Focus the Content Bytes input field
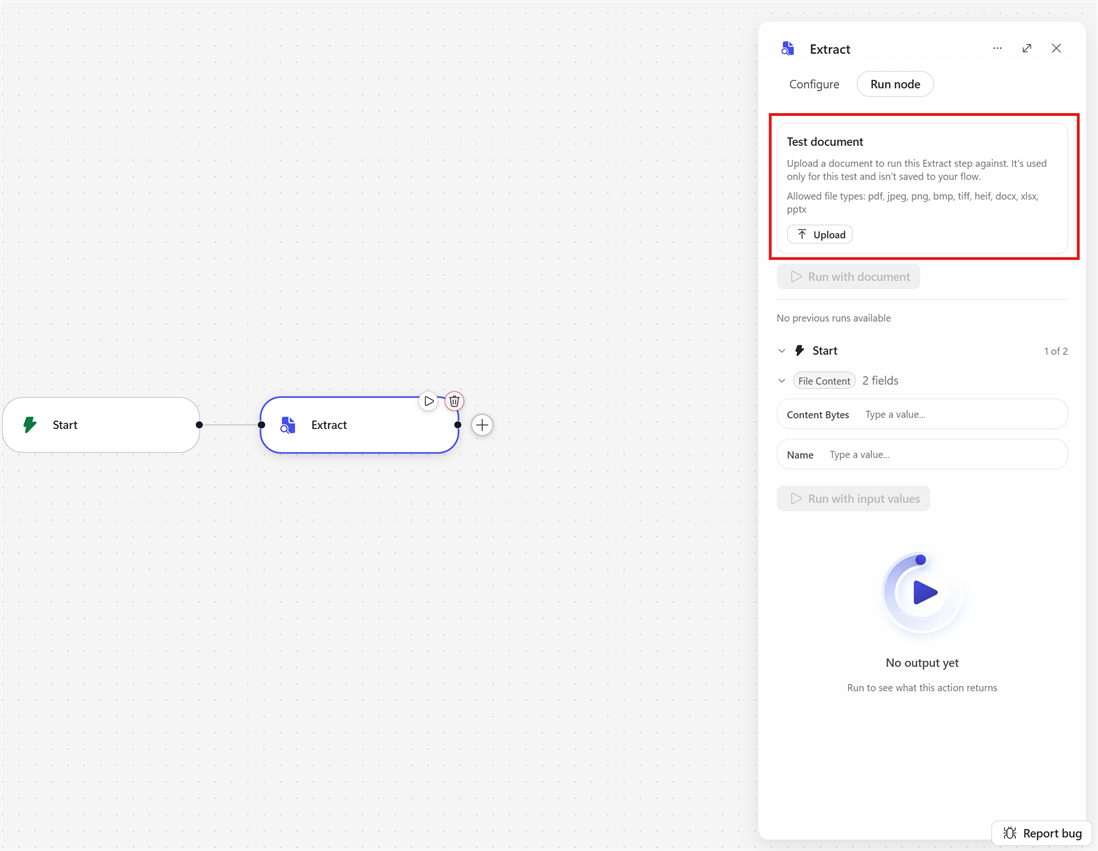Viewport: 1098px width, 851px height. [922, 415]
